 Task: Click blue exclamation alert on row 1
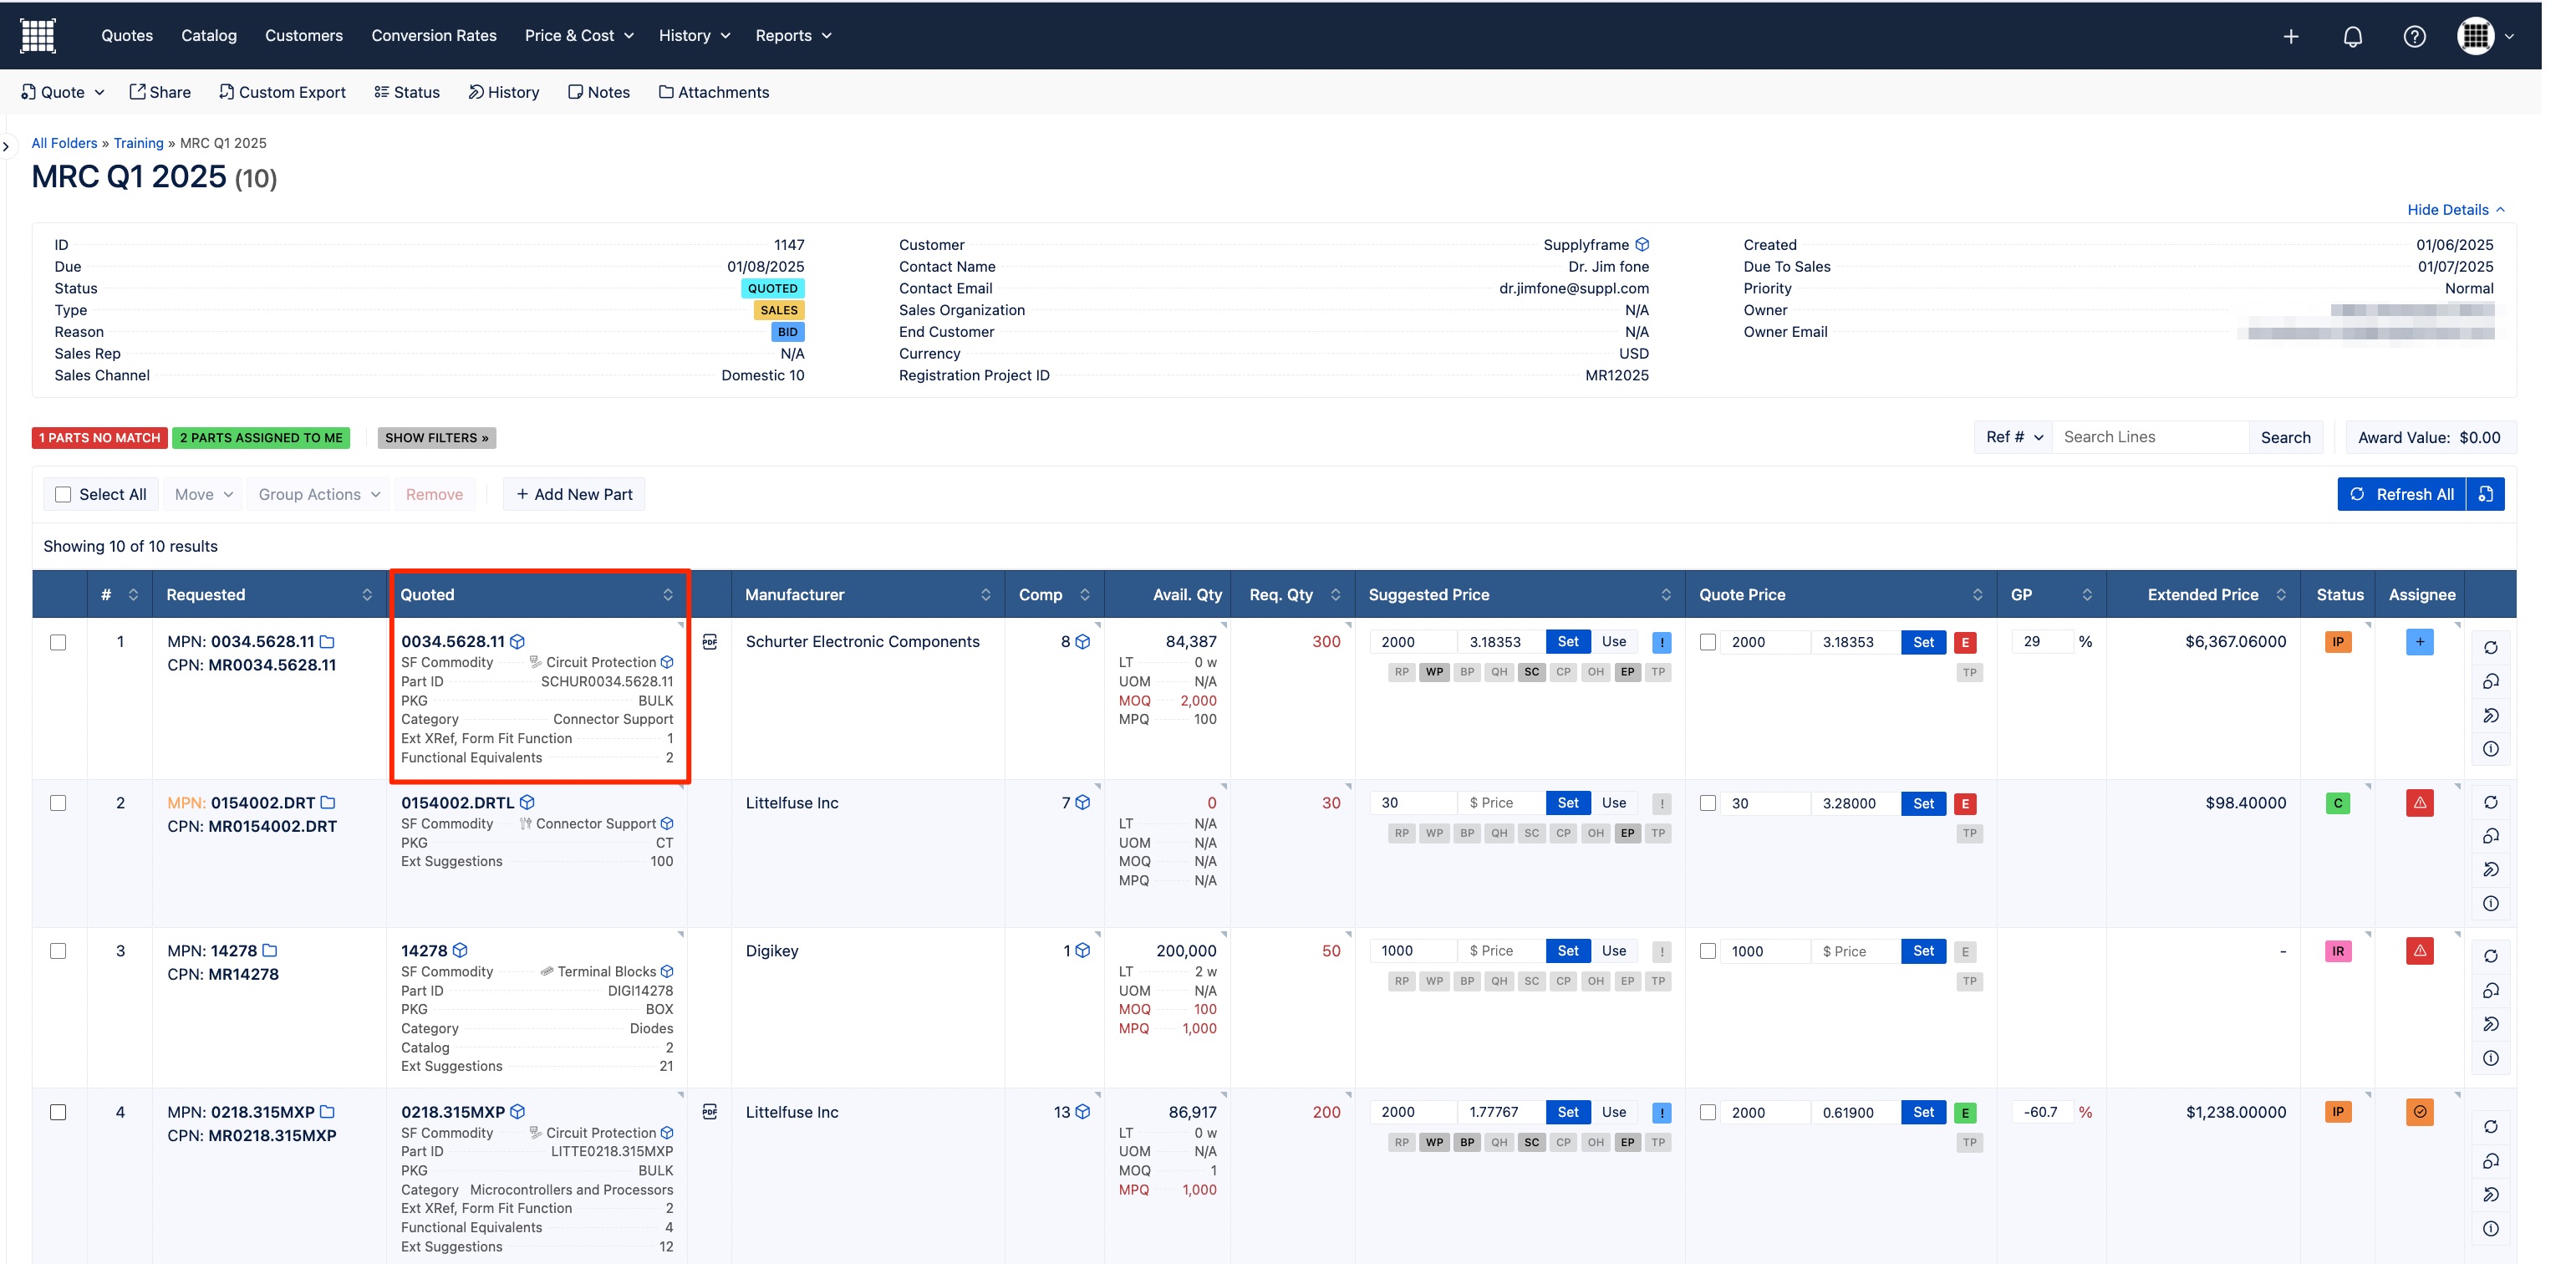coord(1661,642)
